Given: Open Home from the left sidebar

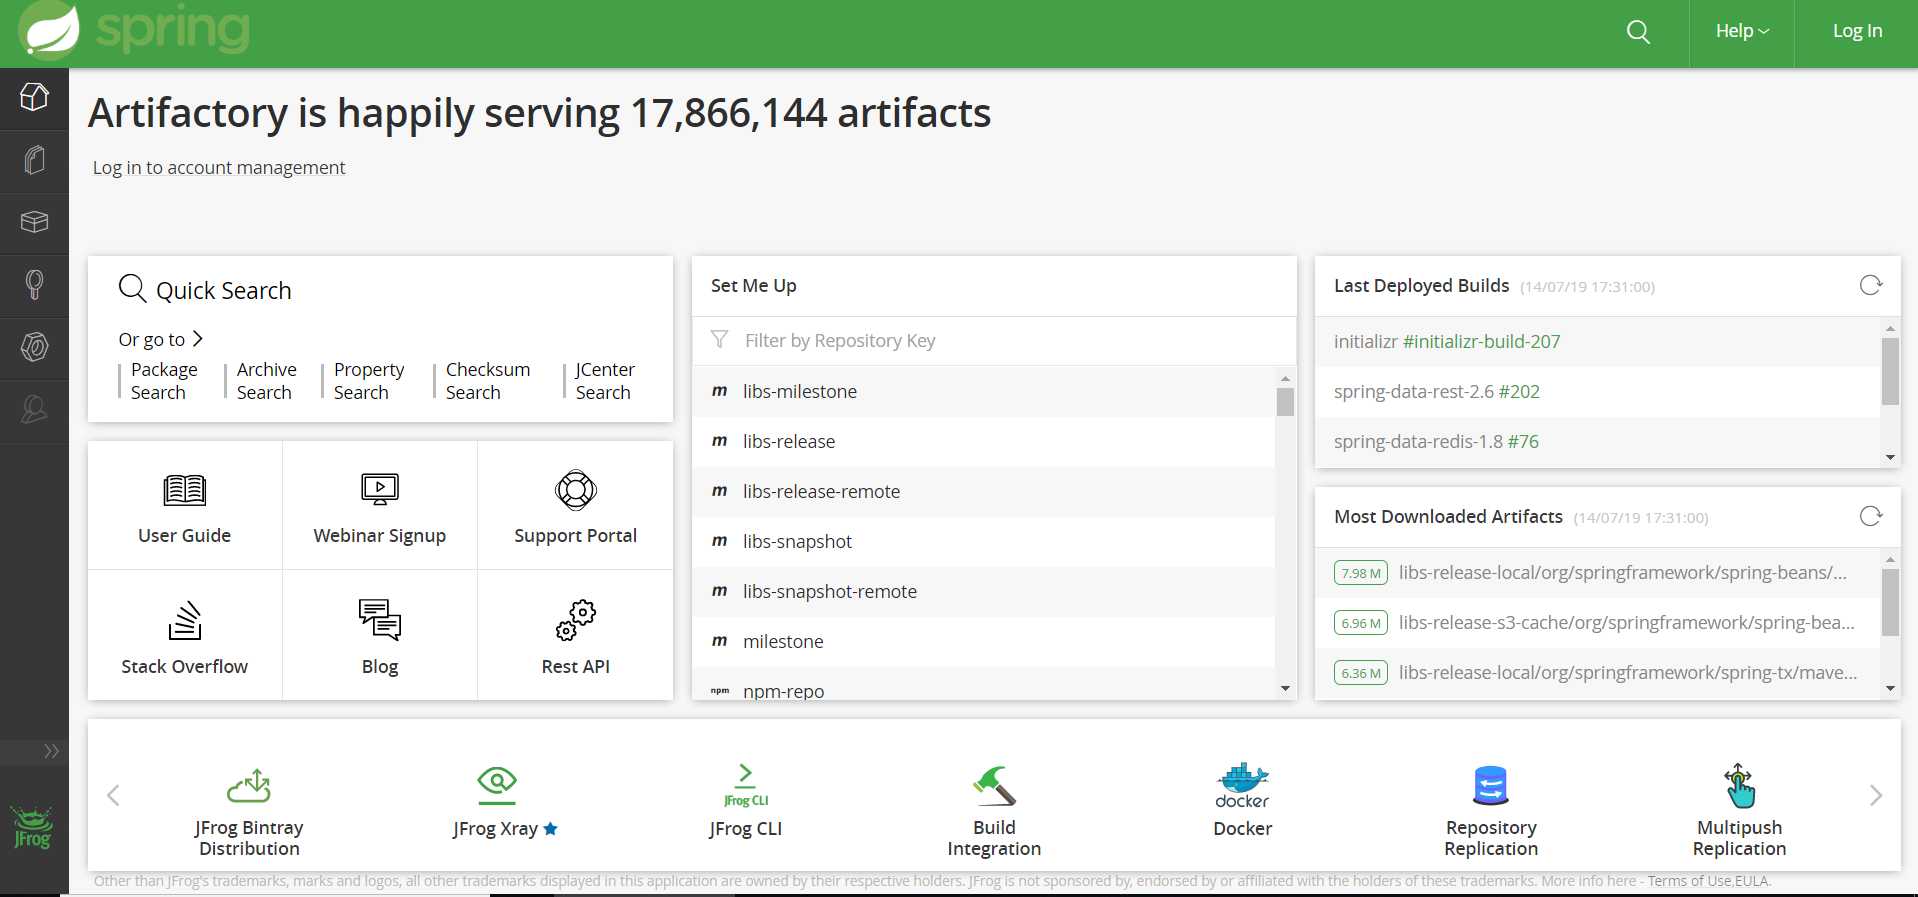Looking at the screenshot, I should pos(34,97).
